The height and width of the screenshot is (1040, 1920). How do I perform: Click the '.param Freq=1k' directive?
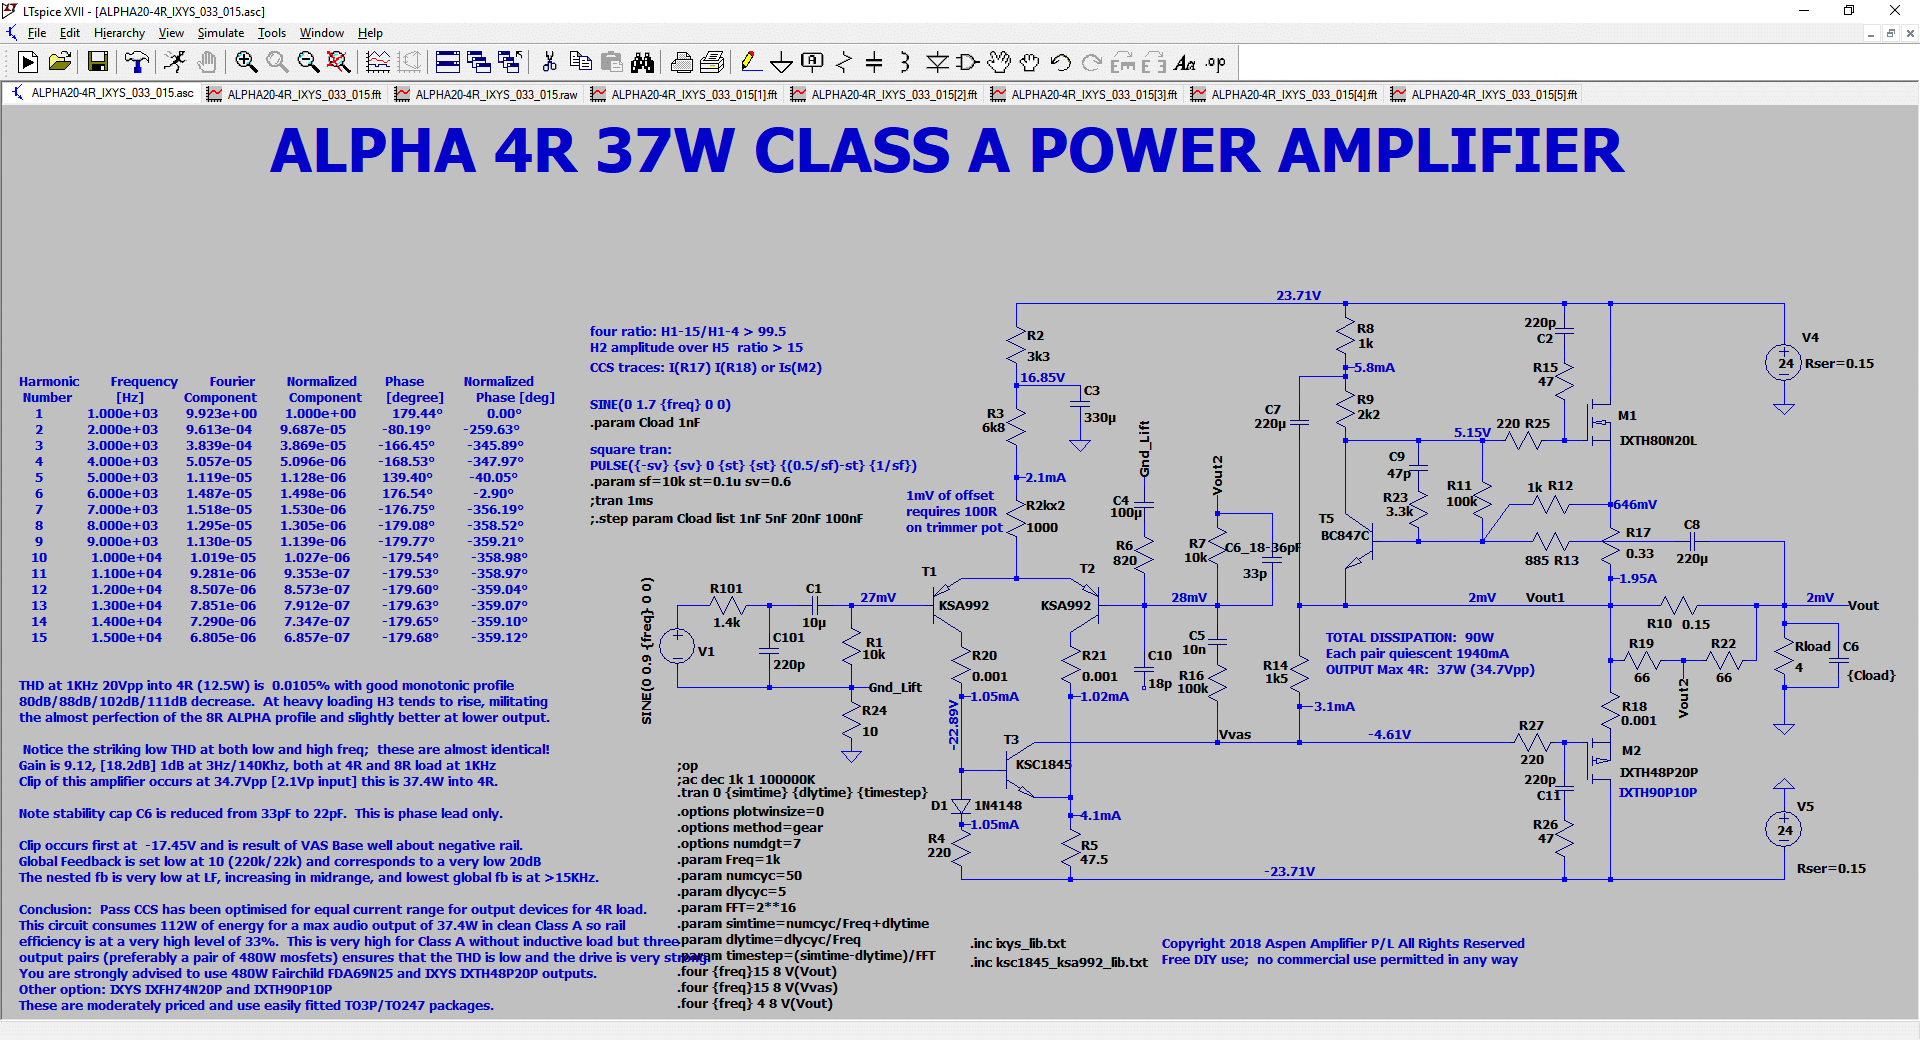pyautogui.click(x=729, y=859)
